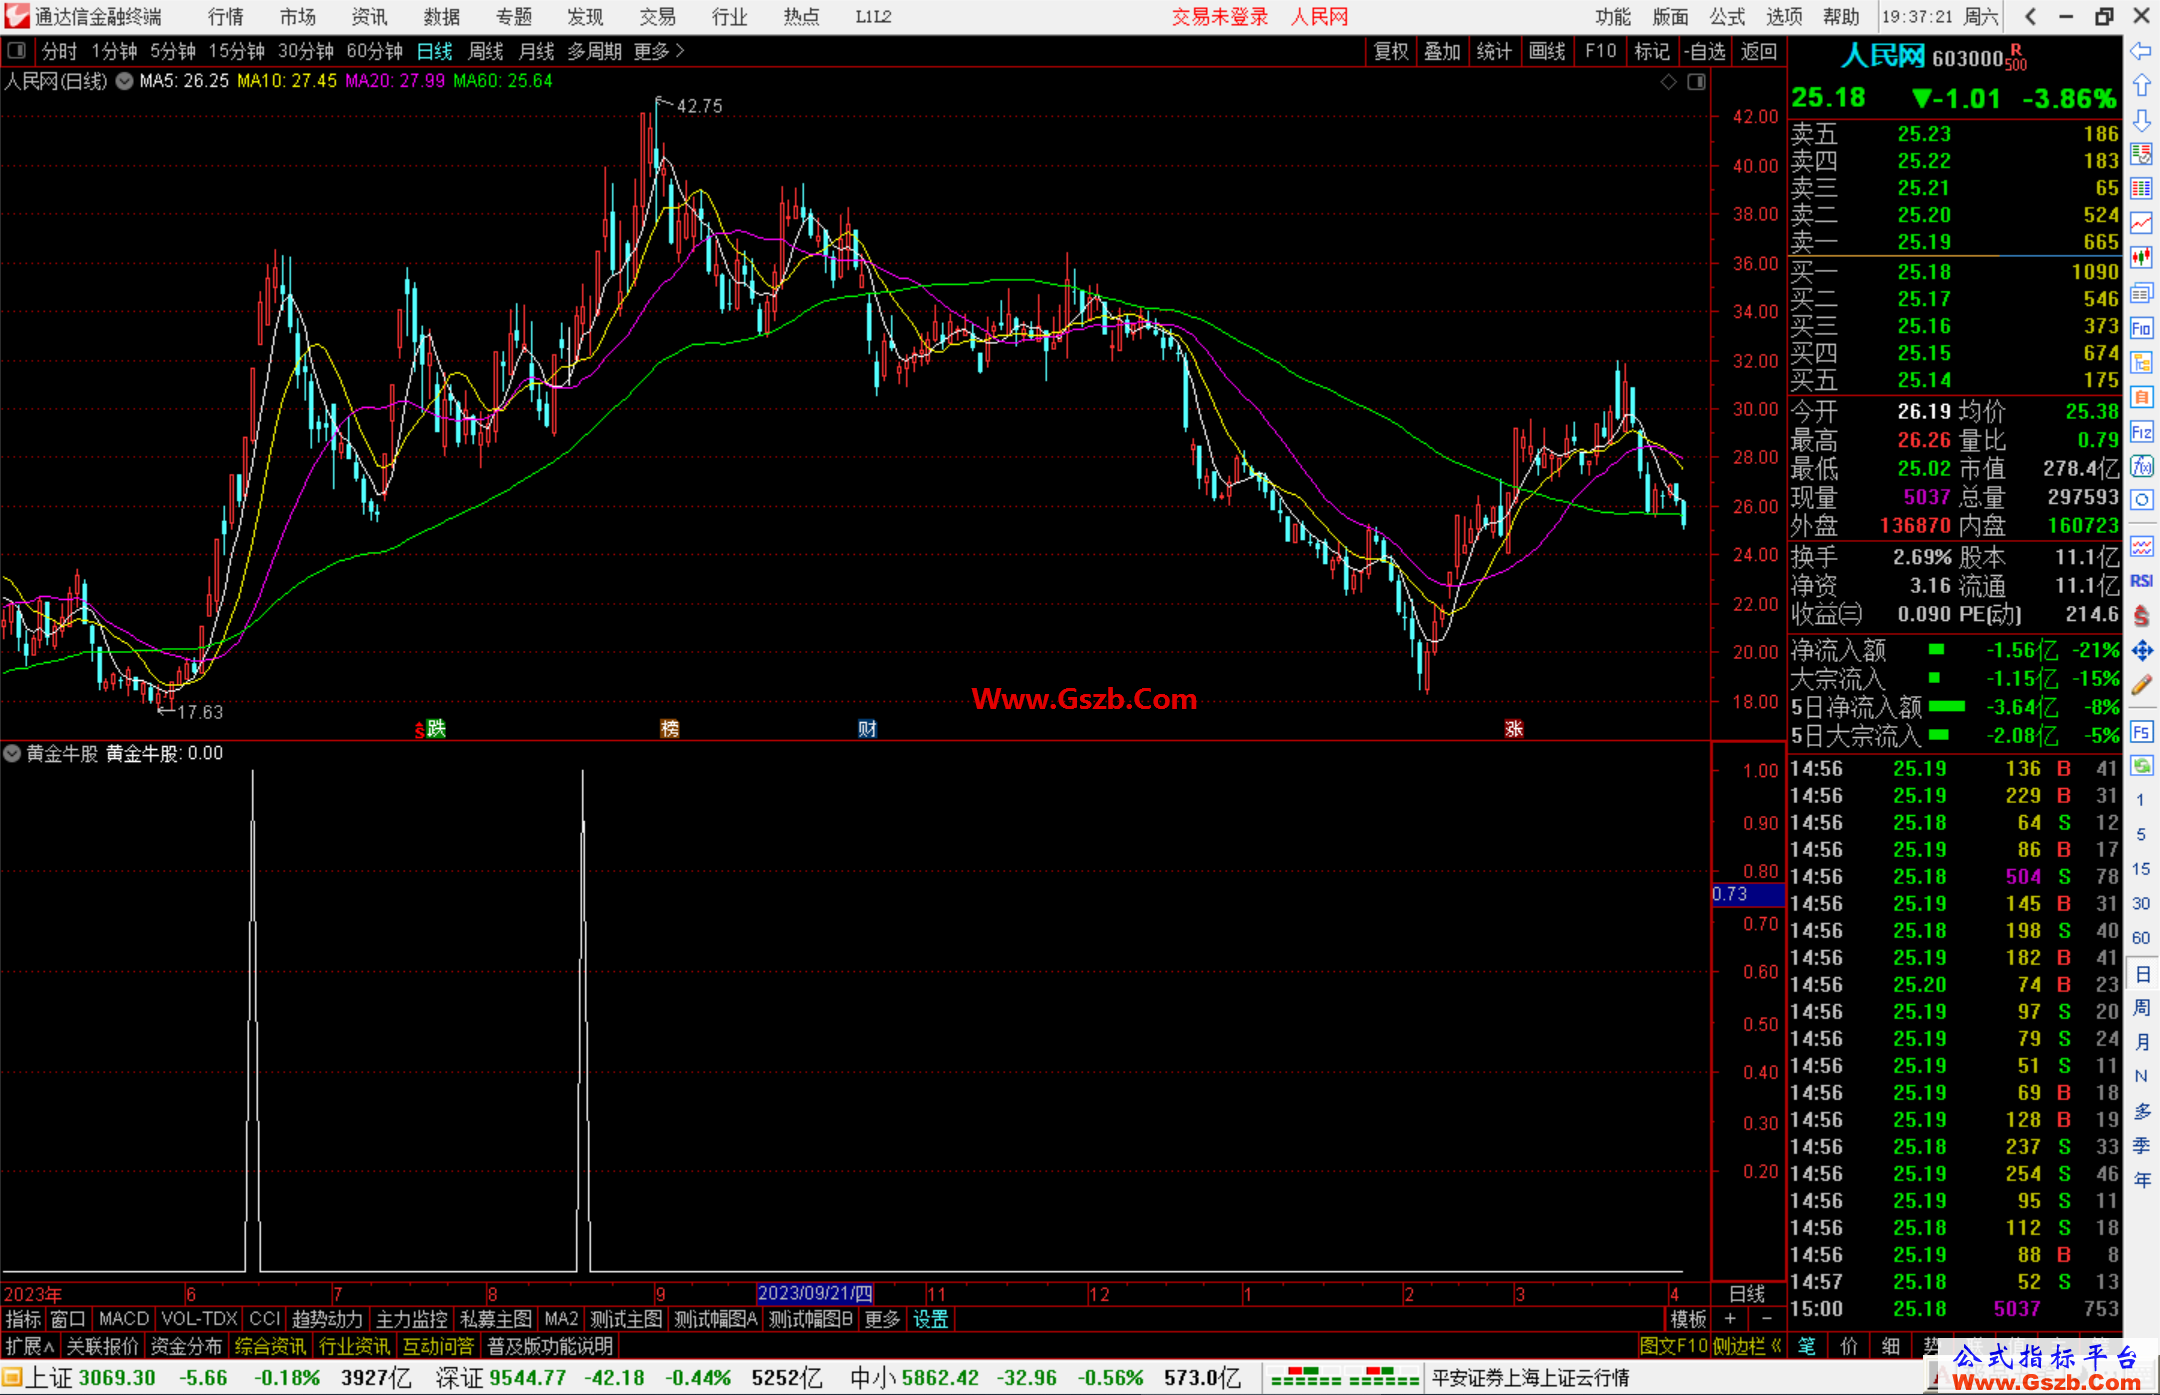This screenshot has height=1395, width=2160.
Task: Click the RSI indicator icon in sidebar
Action: coord(2141,581)
